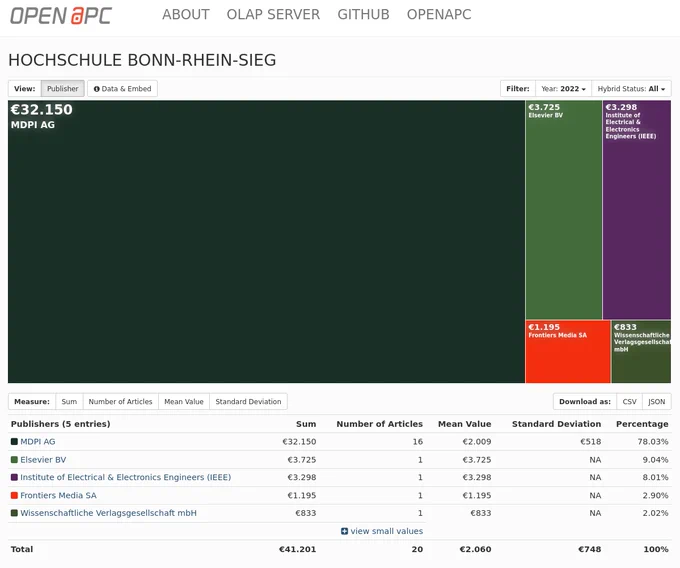
Task: Open the MDPI AG table link
Action: point(38,441)
